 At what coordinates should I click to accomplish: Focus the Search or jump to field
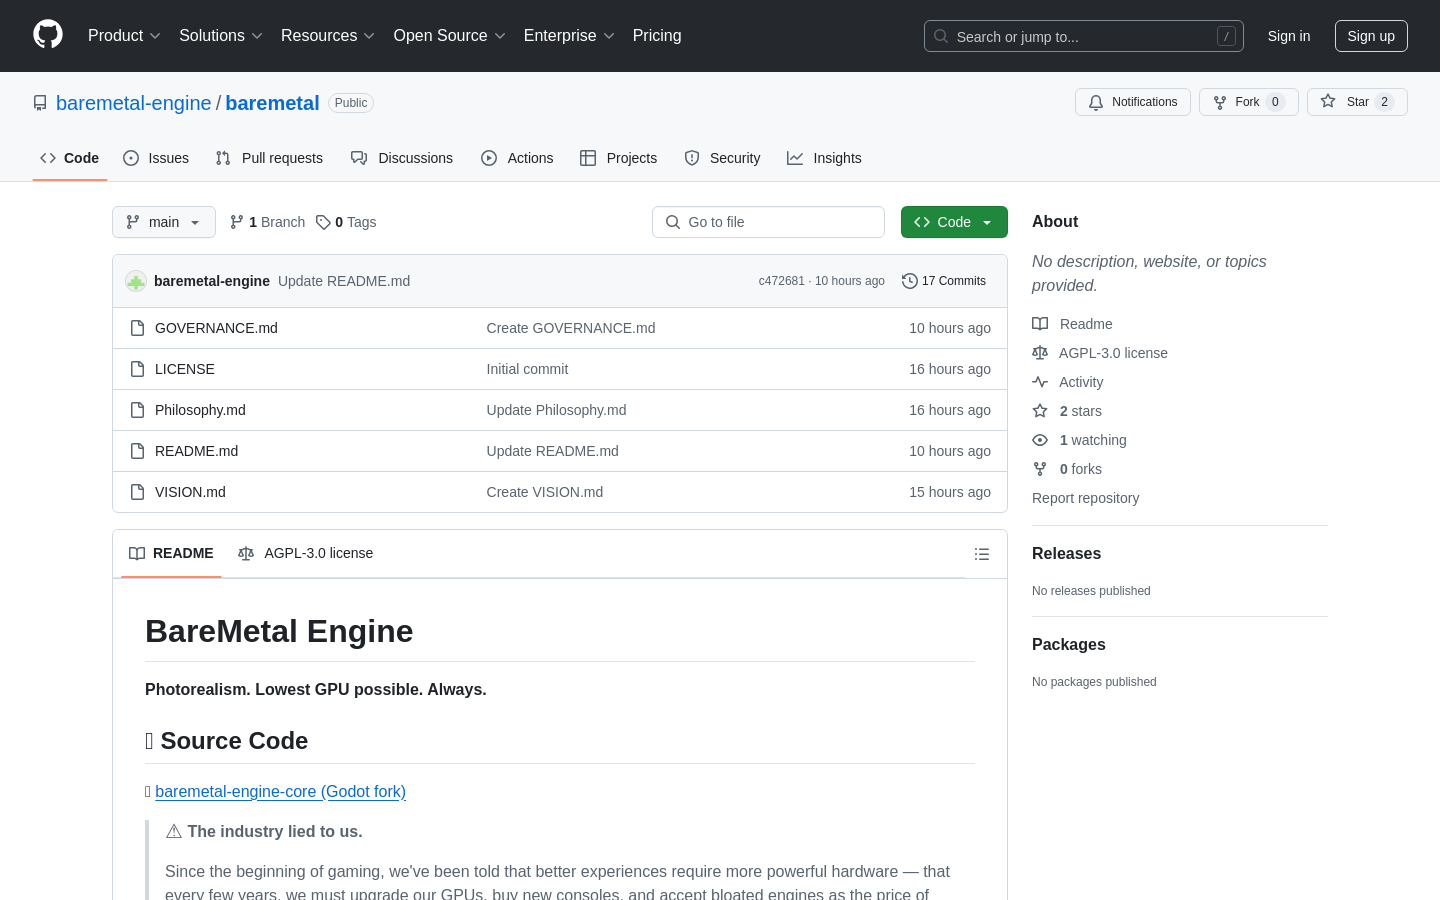[1084, 36]
